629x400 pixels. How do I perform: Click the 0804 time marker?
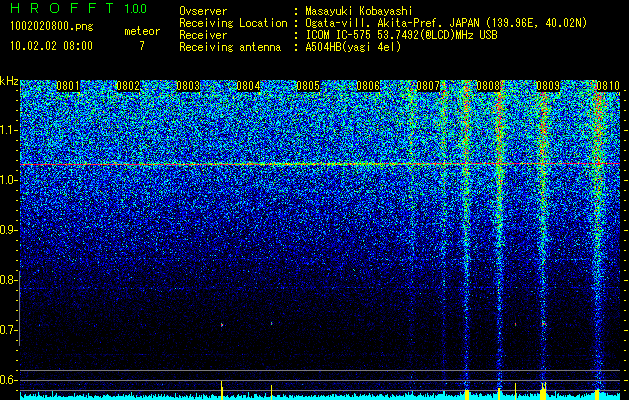(x=248, y=86)
